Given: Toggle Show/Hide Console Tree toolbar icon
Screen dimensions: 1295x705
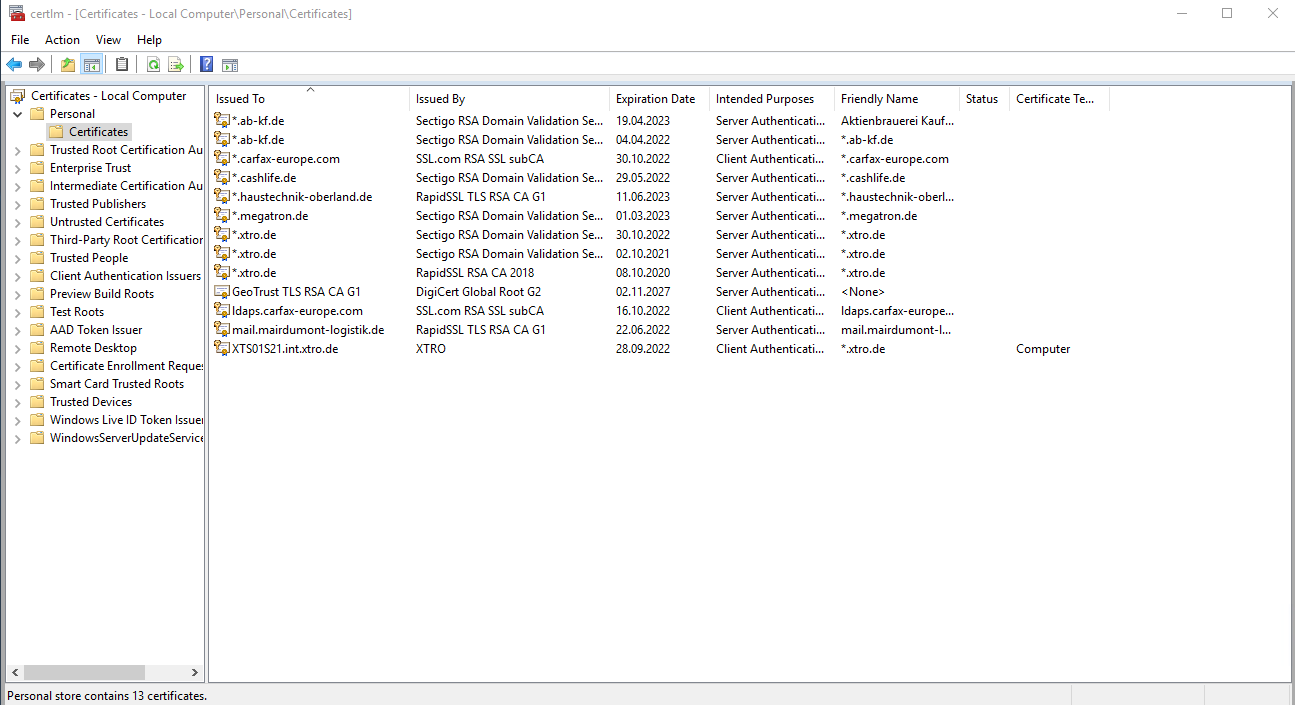Looking at the screenshot, I should click(x=92, y=65).
